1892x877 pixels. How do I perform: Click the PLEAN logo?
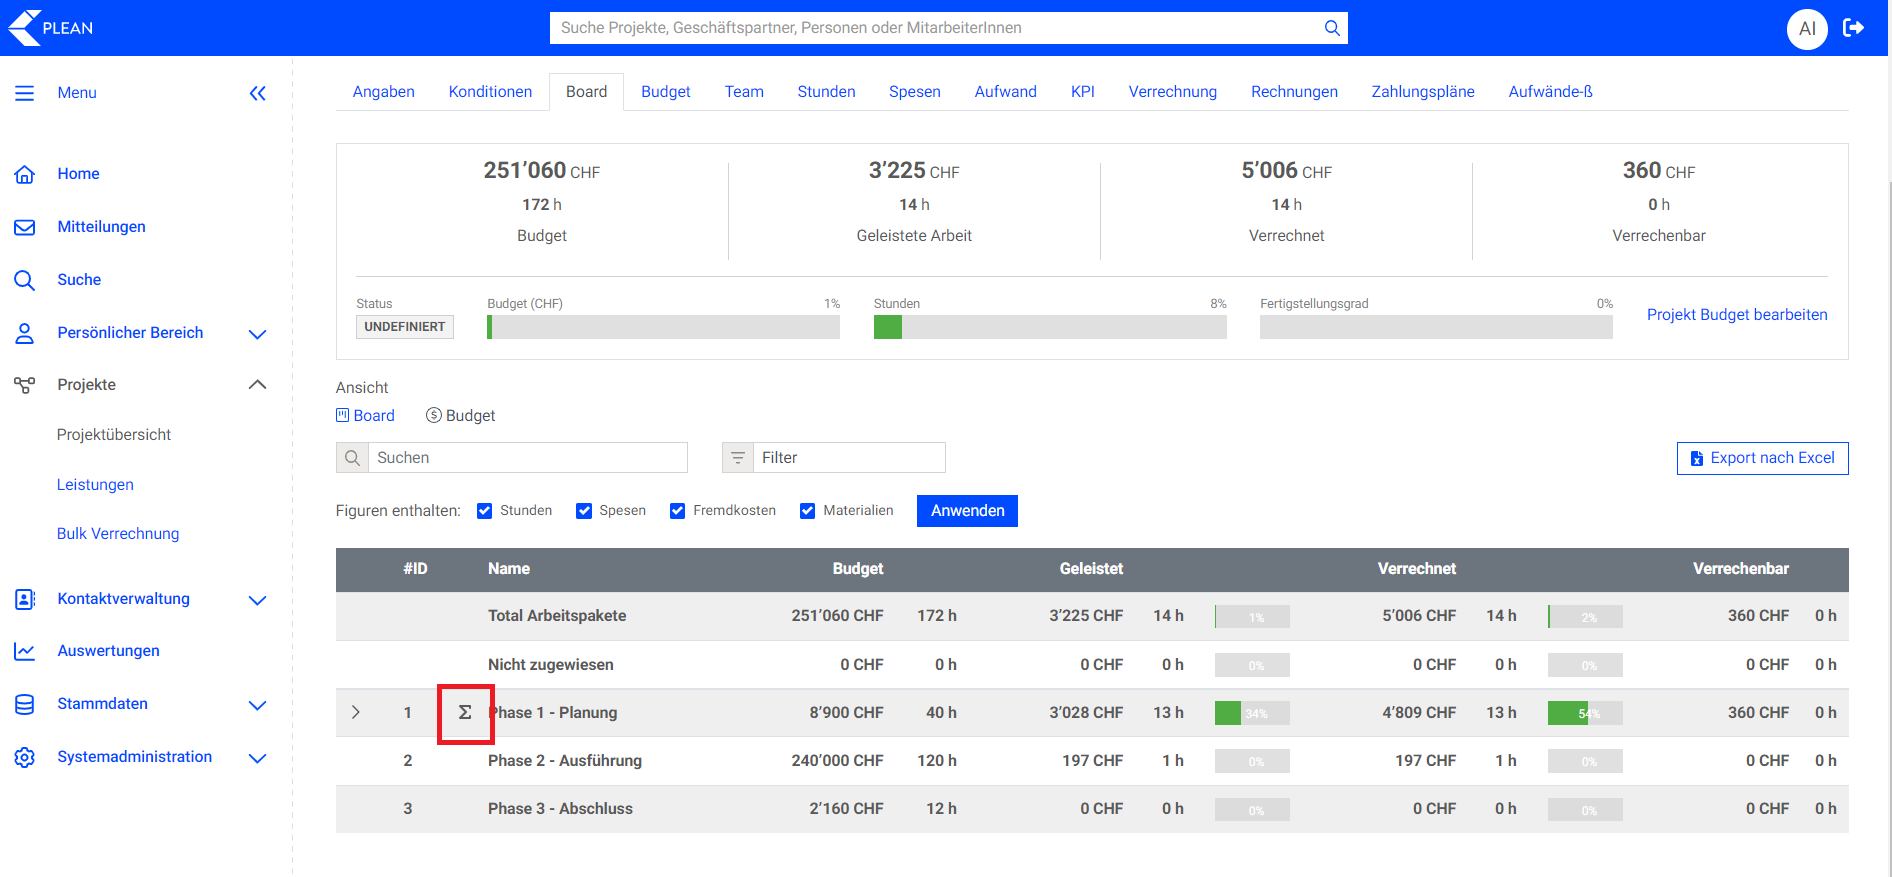point(51,28)
